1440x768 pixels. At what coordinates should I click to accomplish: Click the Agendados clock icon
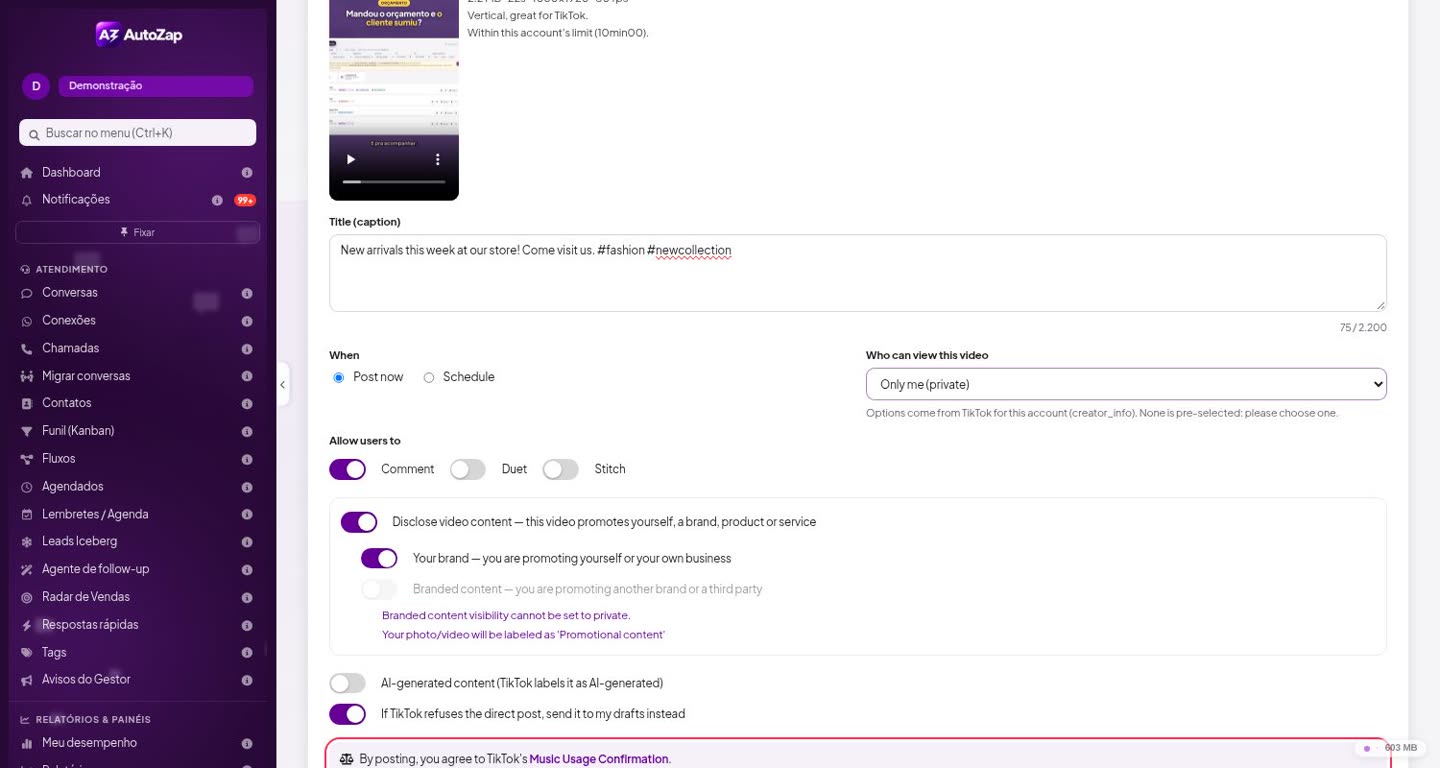(x=27, y=487)
